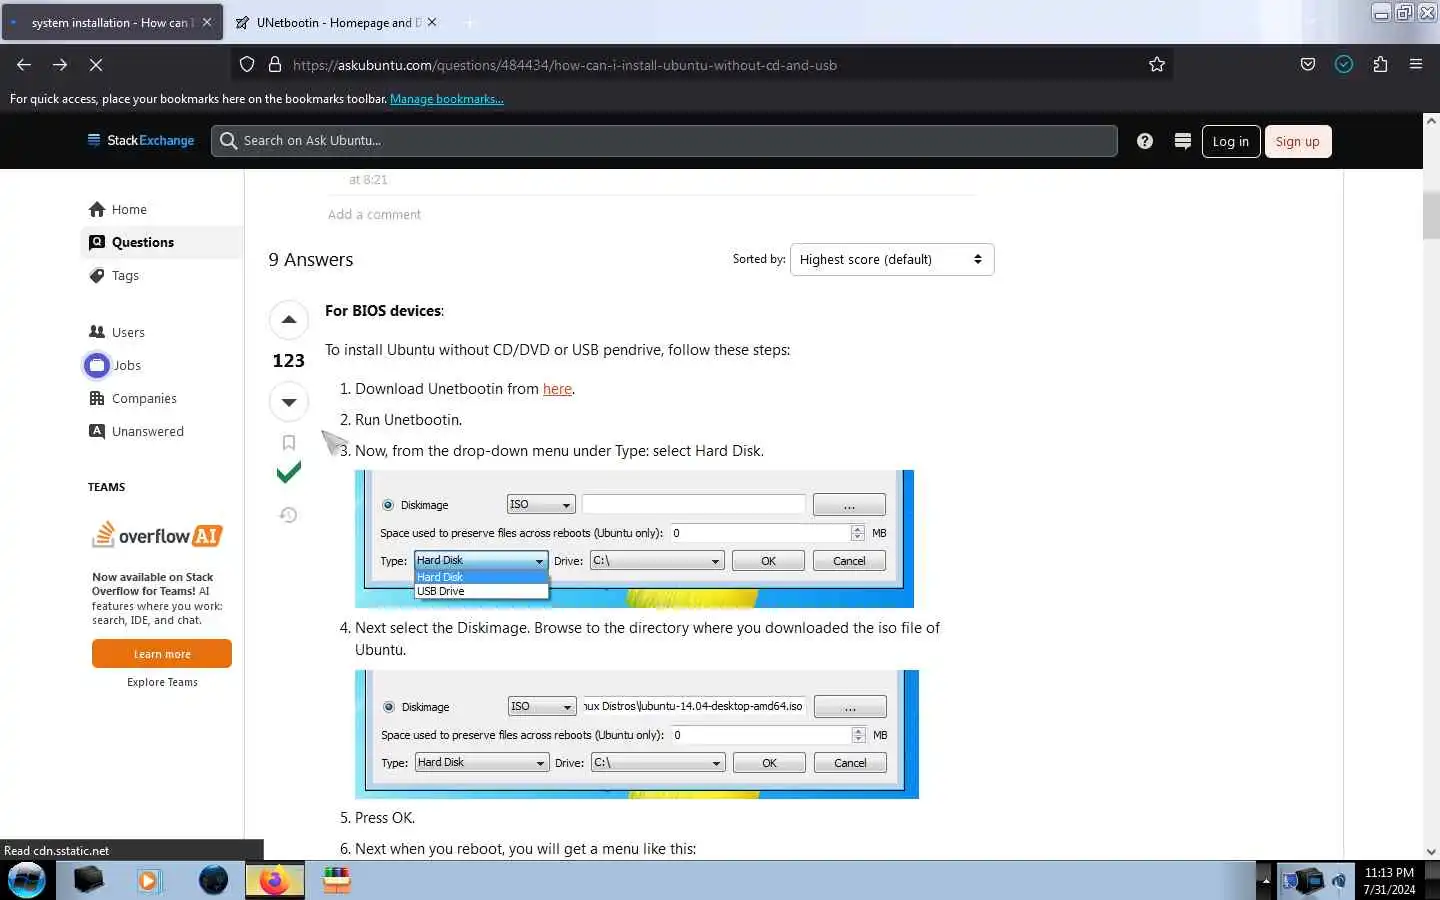Close the UNetbootin tab

[432, 22]
